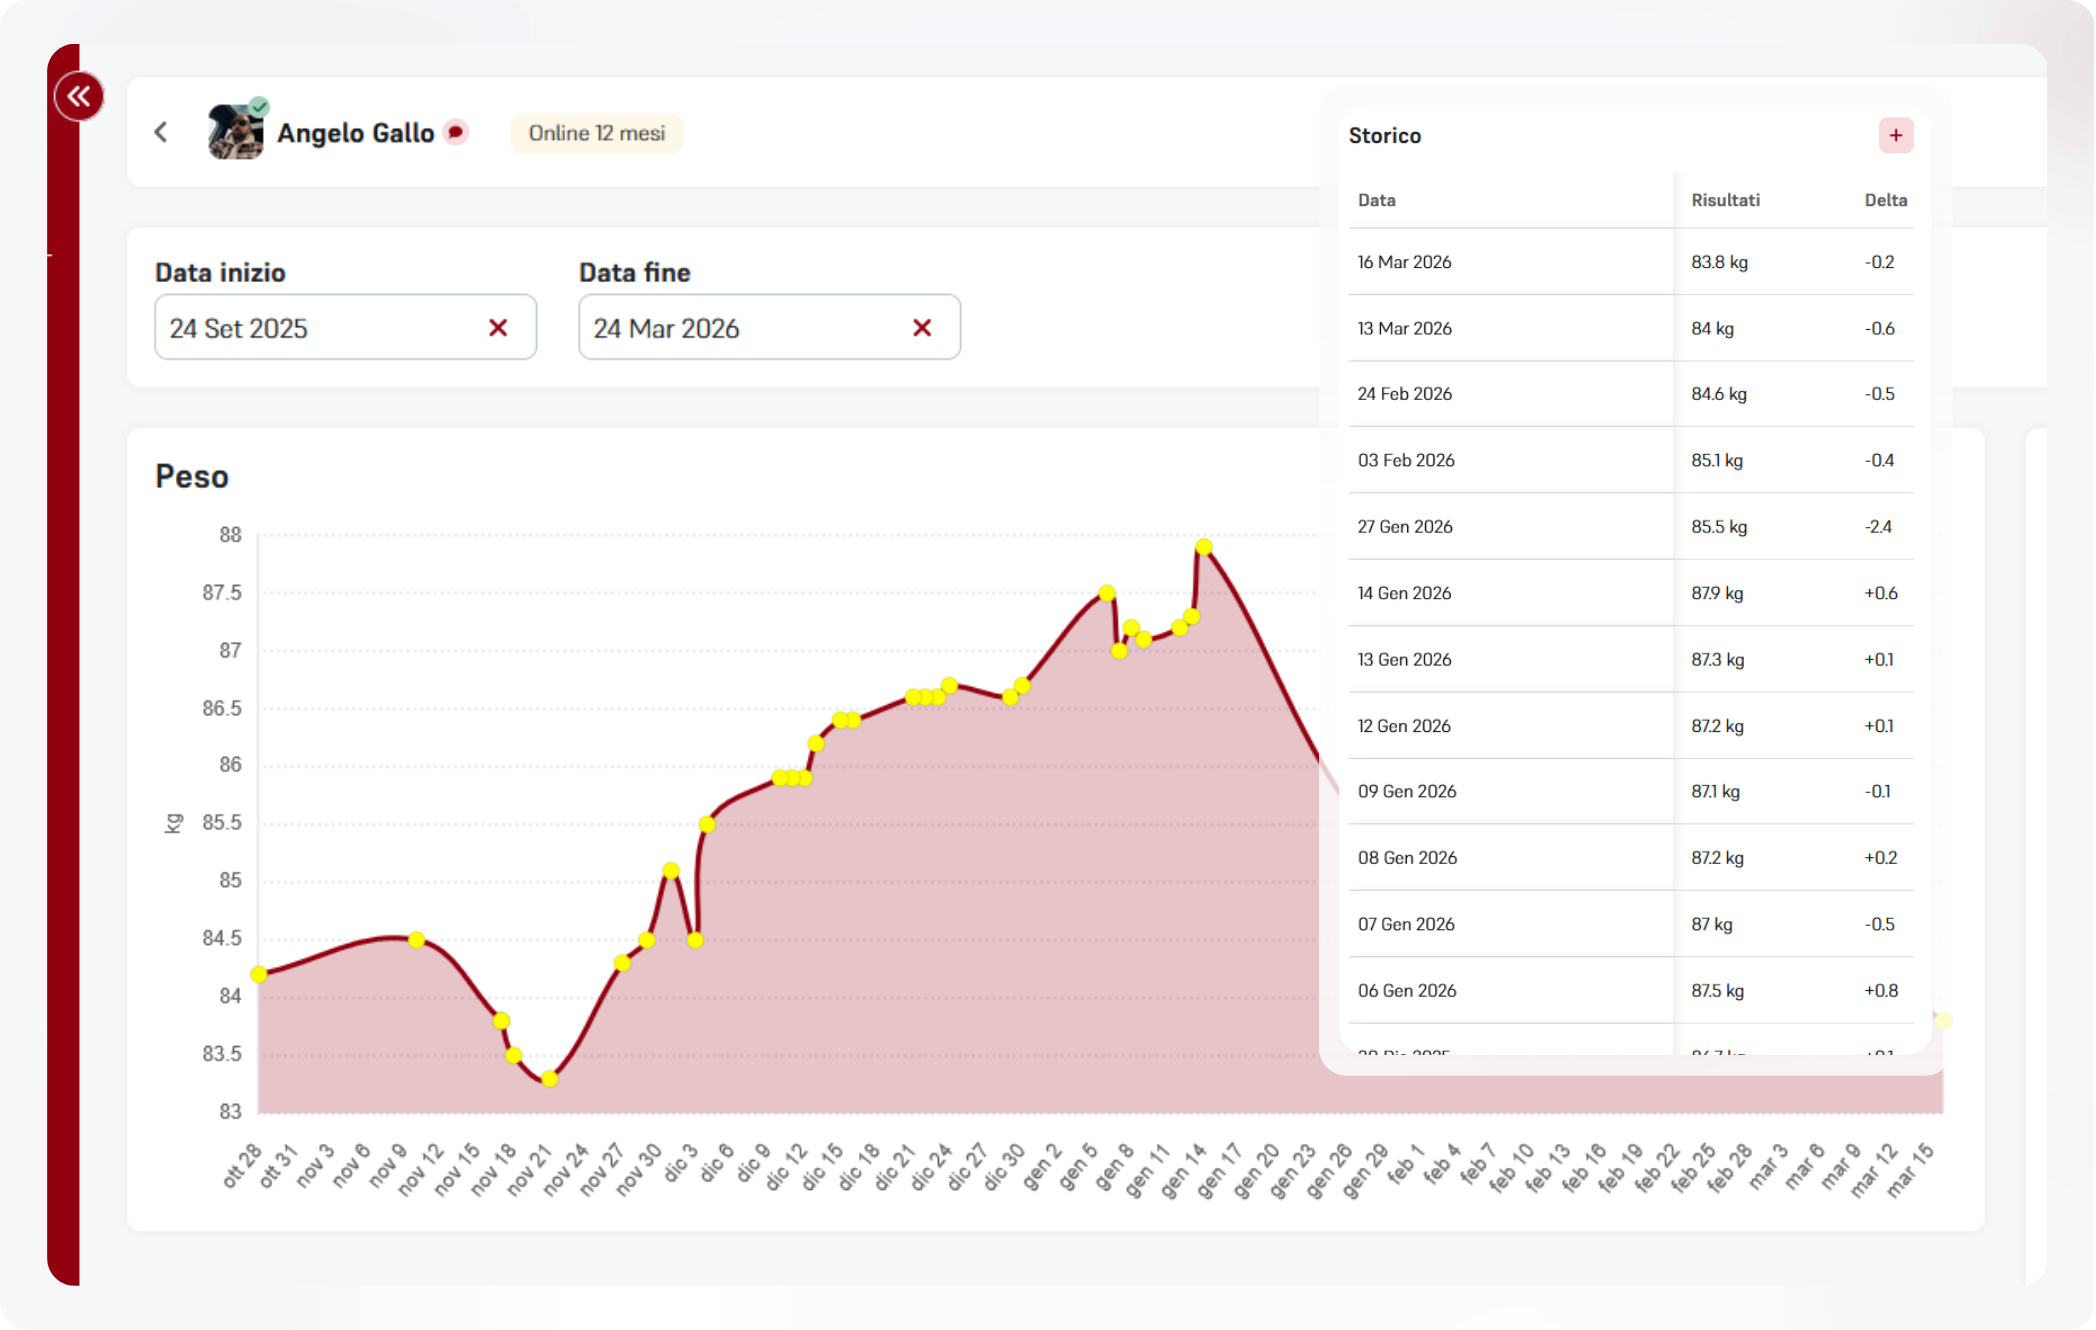Image resolution: width=2096 pixels, height=1330 pixels.
Task: Click the Online 12 mesi badge
Action: pyautogui.click(x=596, y=133)
